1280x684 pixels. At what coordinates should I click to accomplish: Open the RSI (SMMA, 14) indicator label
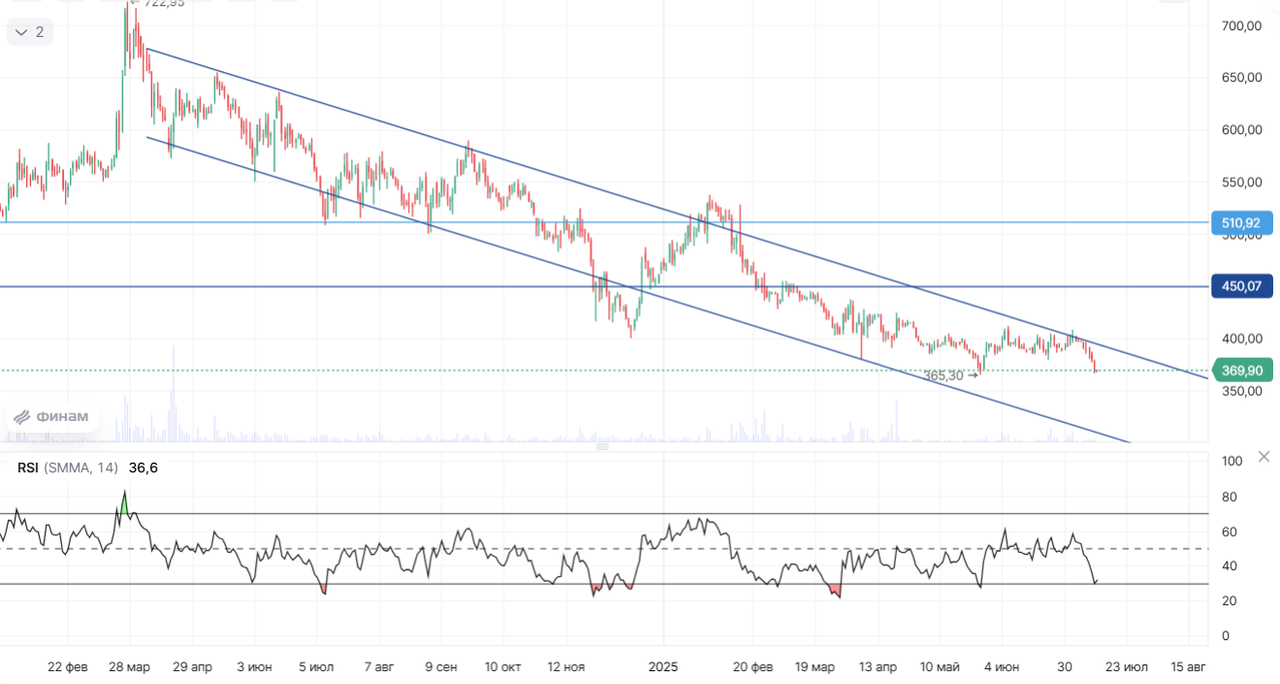(68, 467)
